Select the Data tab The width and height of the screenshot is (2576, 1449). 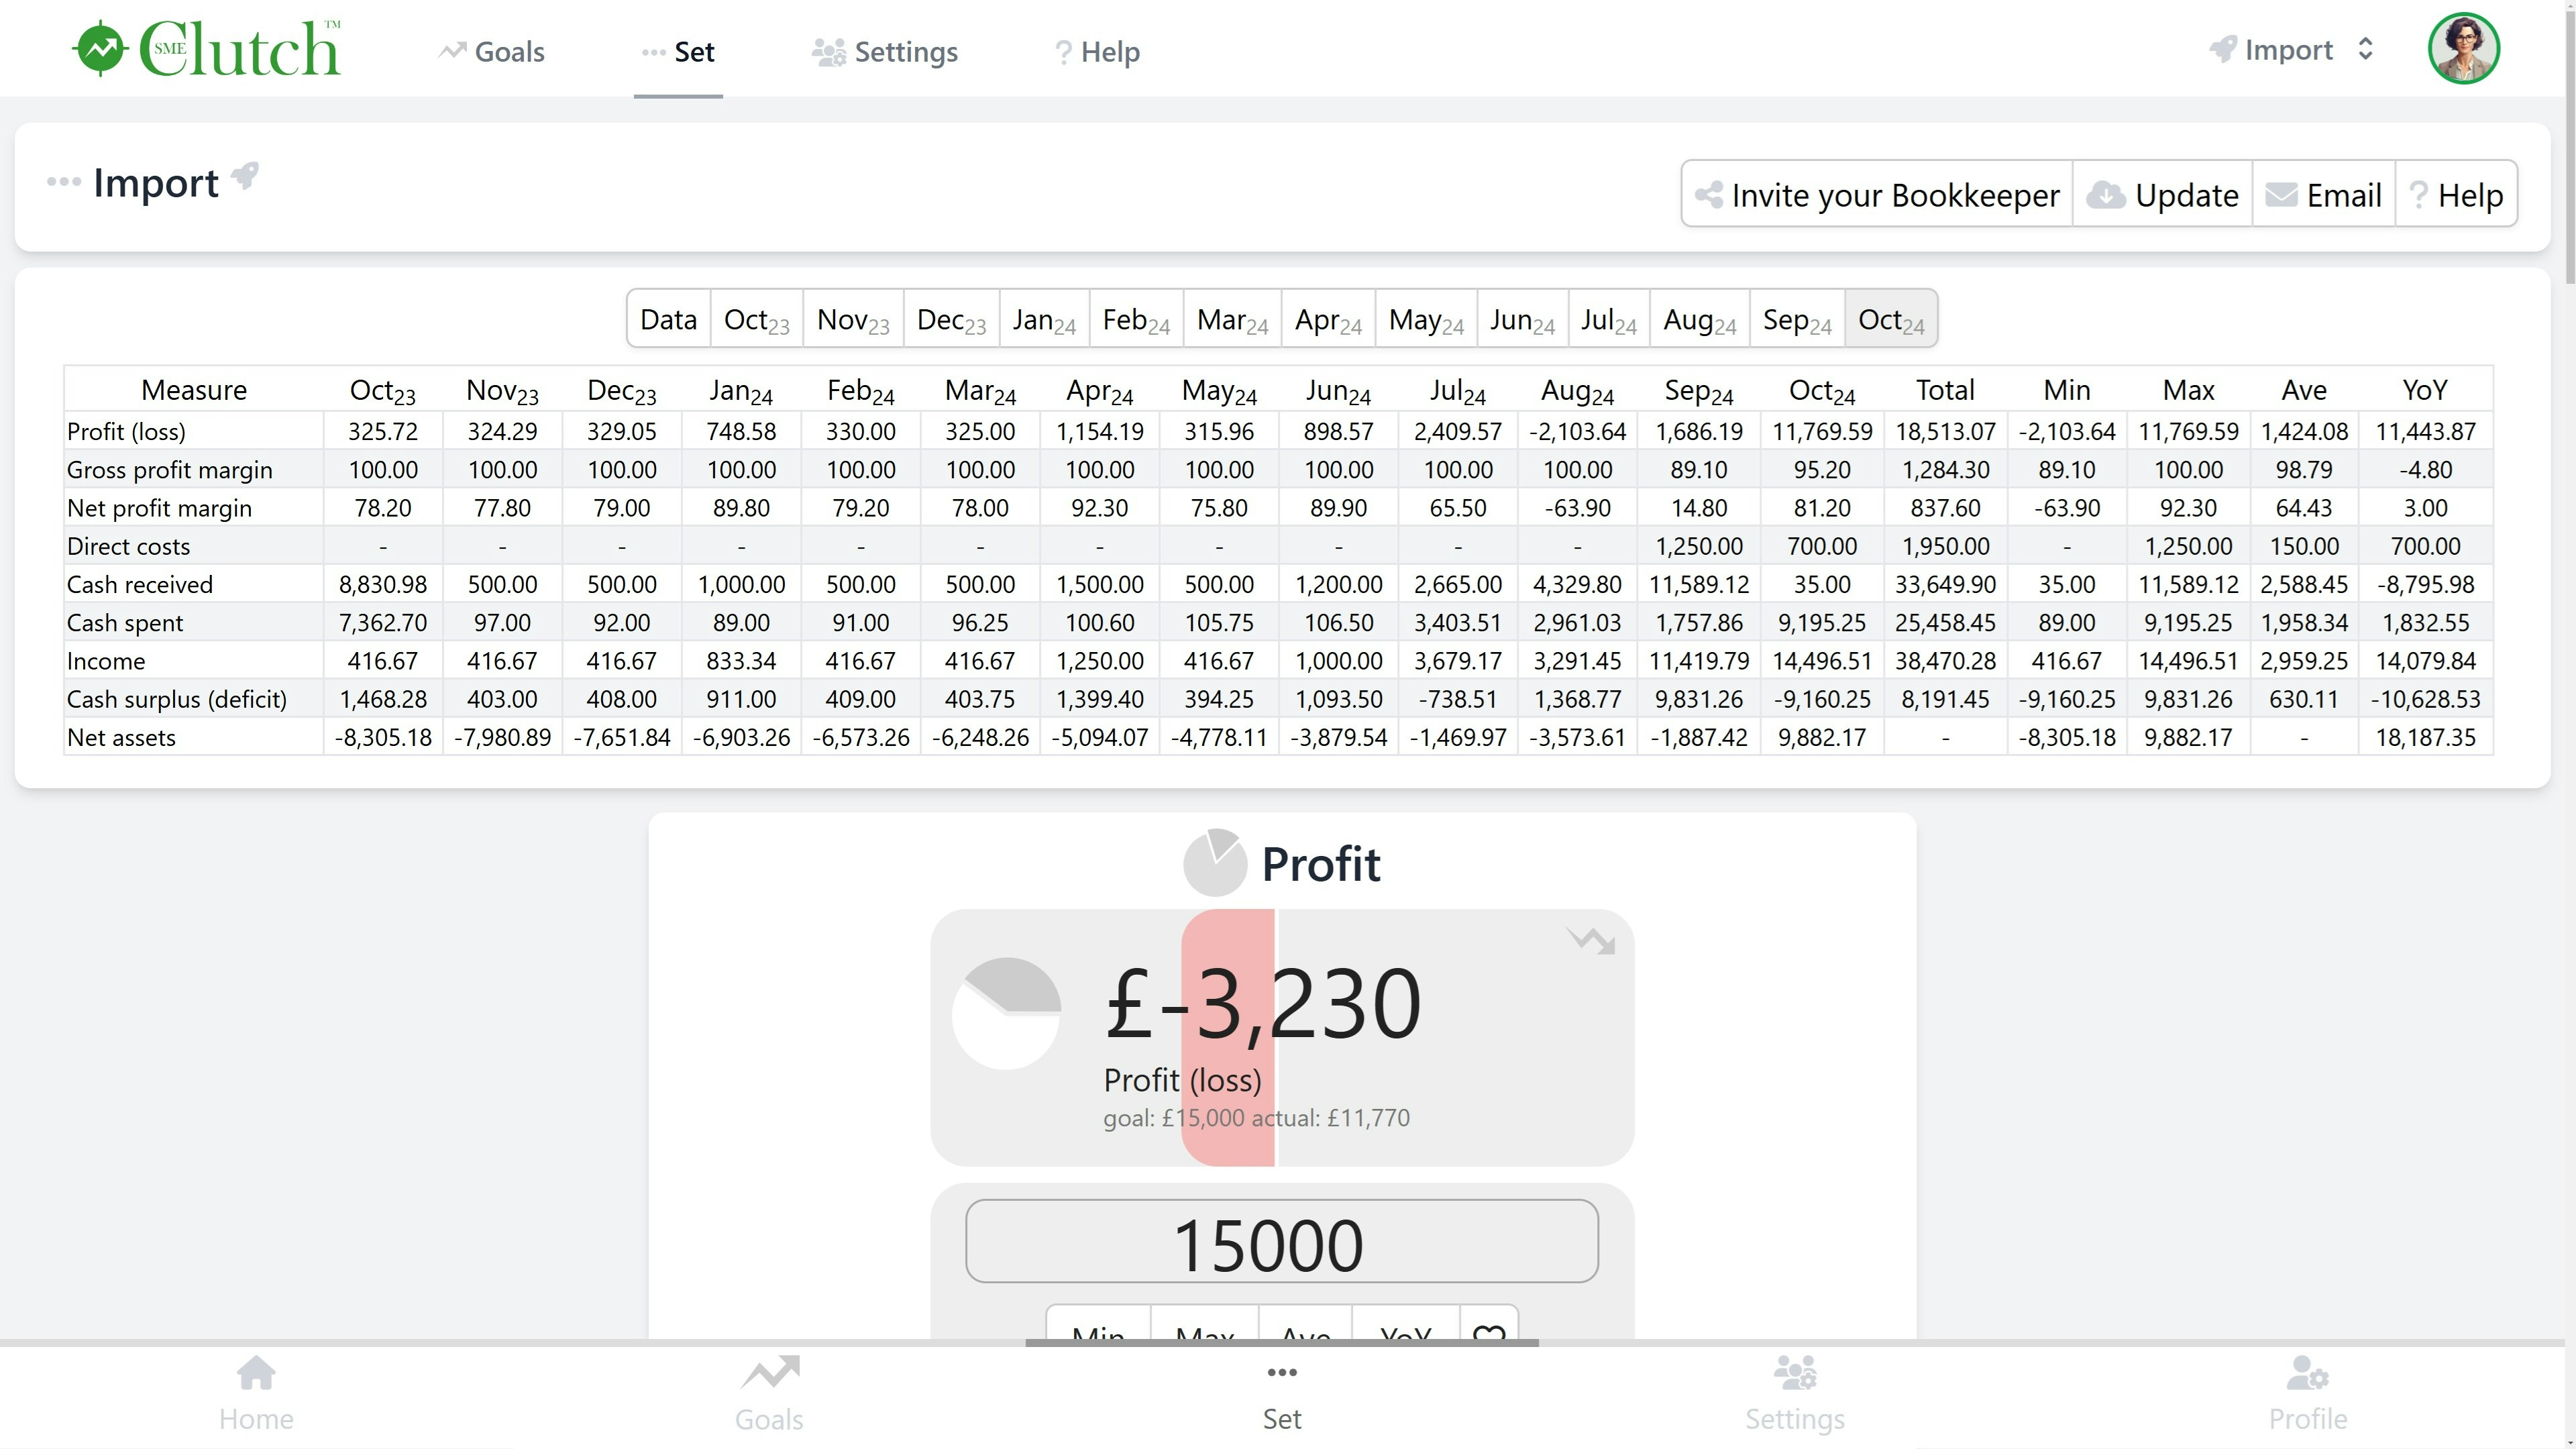tap(668, 319)
